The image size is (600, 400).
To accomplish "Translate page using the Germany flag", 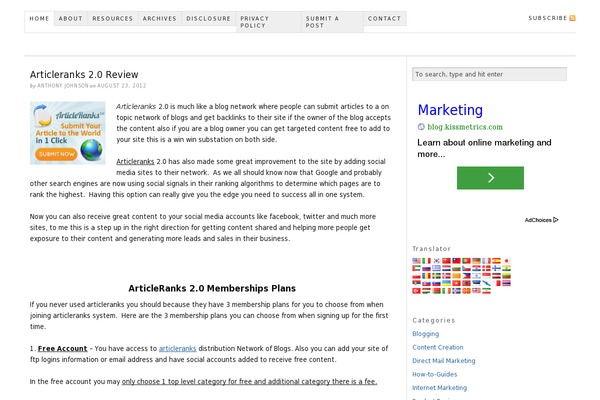I will point(476,261).
